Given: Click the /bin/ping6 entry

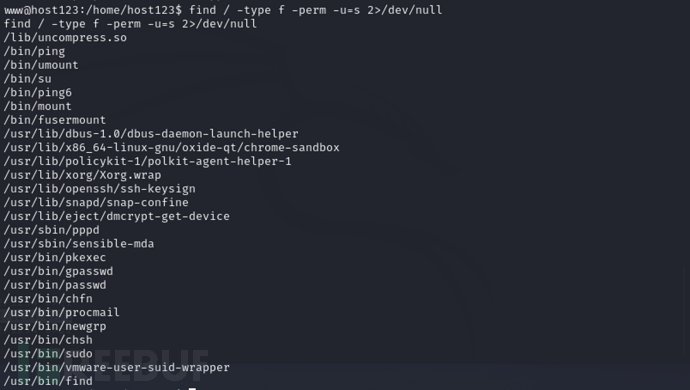Looking at the screenshot, I should click(37, 92).
